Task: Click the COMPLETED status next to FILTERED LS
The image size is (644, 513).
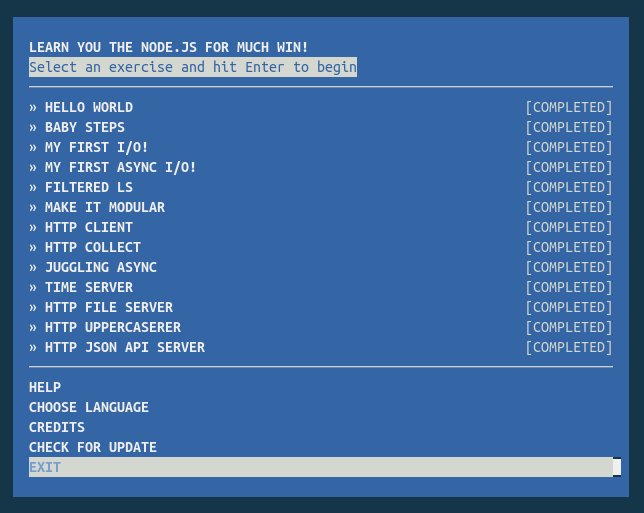Action: [x=569, y=187]
